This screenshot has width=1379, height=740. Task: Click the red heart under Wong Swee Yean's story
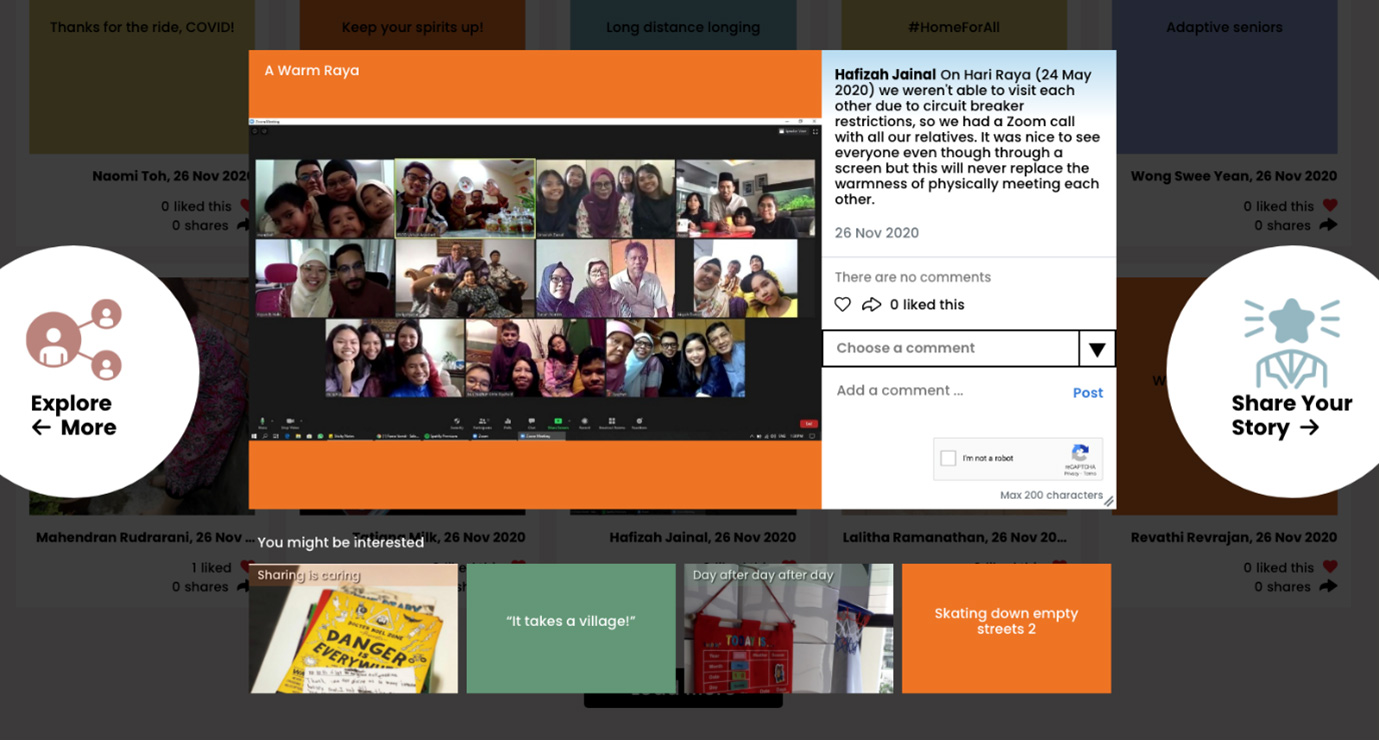tap(1329, 205)
